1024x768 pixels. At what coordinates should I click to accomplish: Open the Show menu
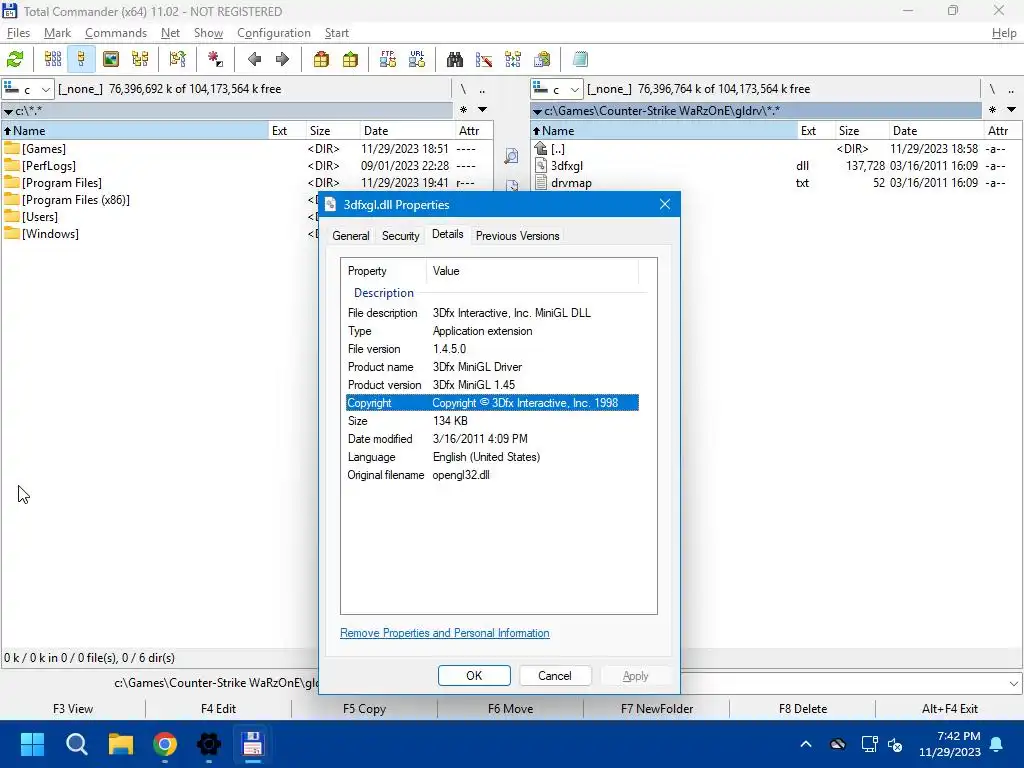(x=208, y=33)
